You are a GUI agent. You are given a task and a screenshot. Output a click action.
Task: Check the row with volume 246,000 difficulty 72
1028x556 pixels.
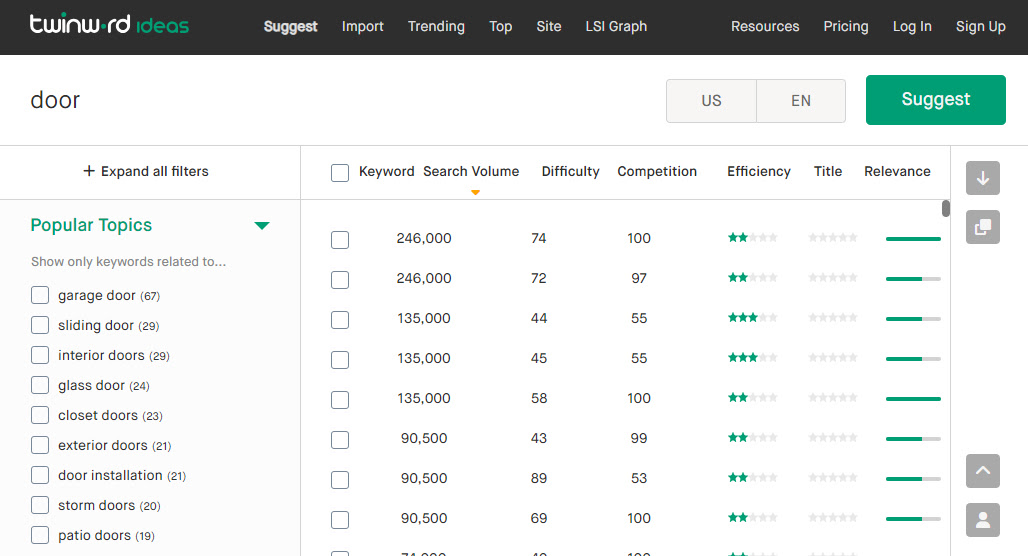pyautogui.click(x=340, y=280)
